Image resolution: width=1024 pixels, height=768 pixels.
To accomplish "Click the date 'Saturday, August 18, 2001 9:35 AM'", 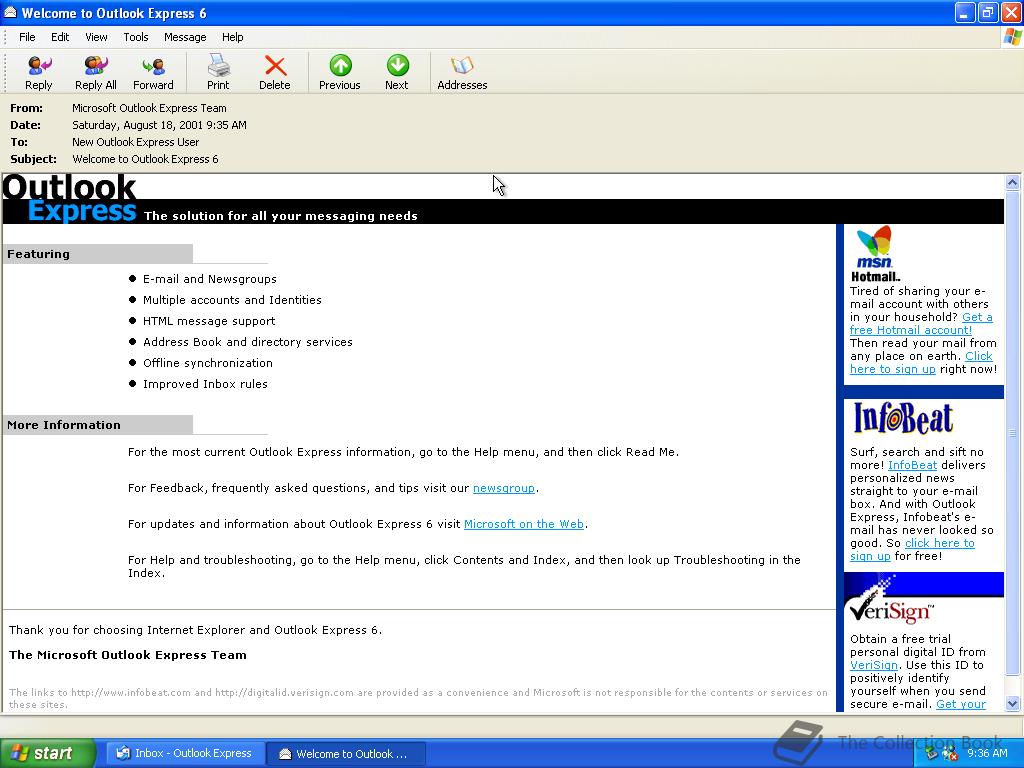I will (159, 125).
